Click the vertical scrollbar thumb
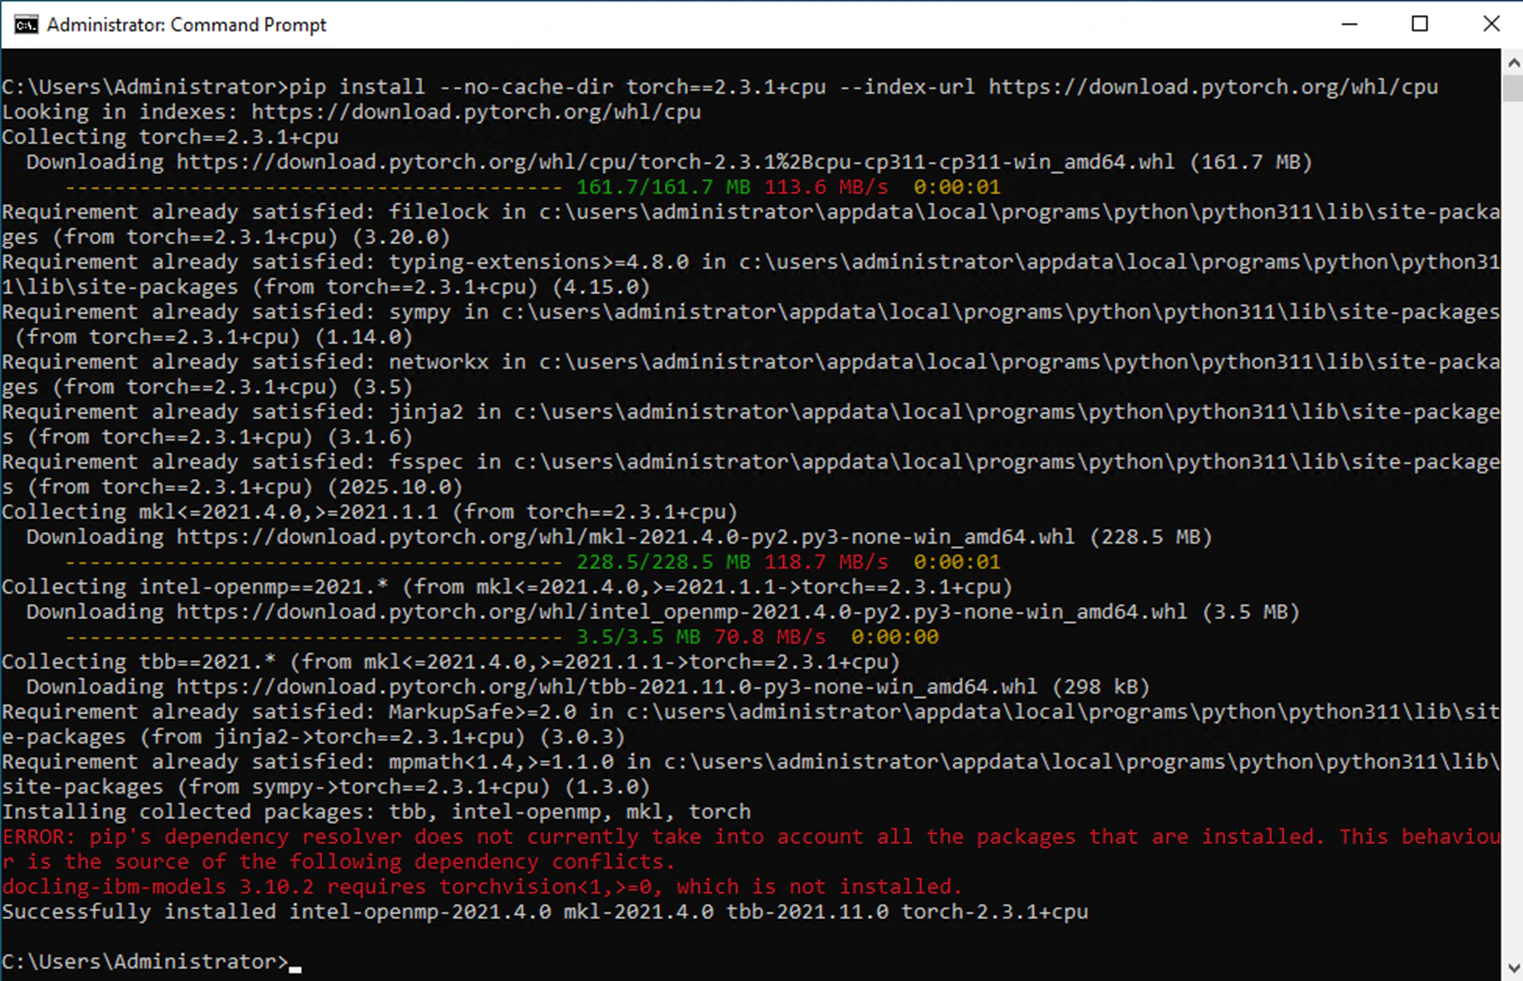Image resolution: width=1523 pixels, height=981 pixels. [1512, 88]
